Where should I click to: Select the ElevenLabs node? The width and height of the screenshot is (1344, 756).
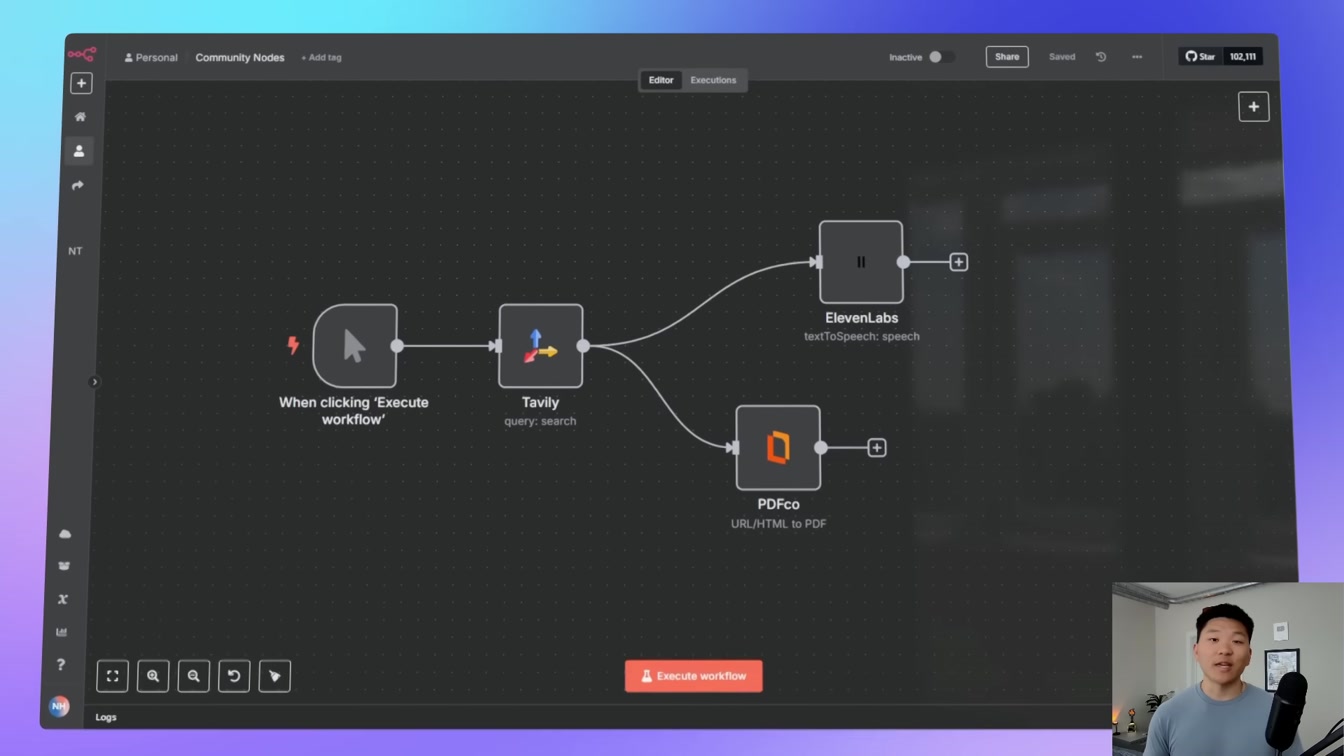pos(861,262)
